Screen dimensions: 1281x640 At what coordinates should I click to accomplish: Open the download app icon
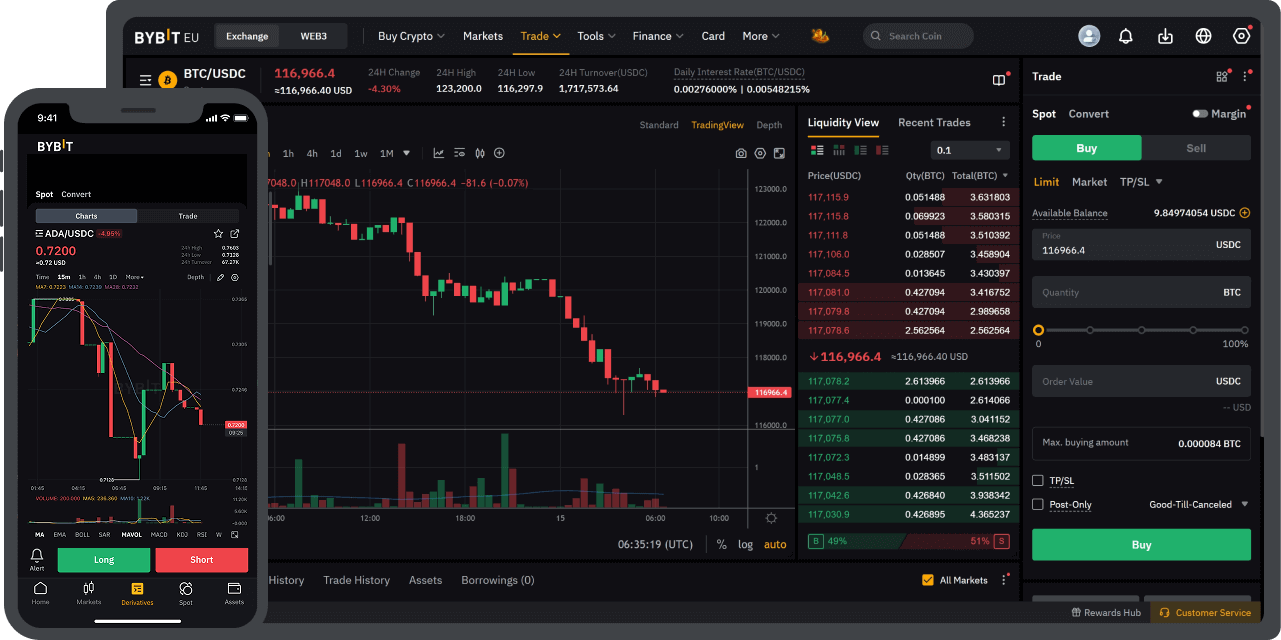coord(1165,36)
